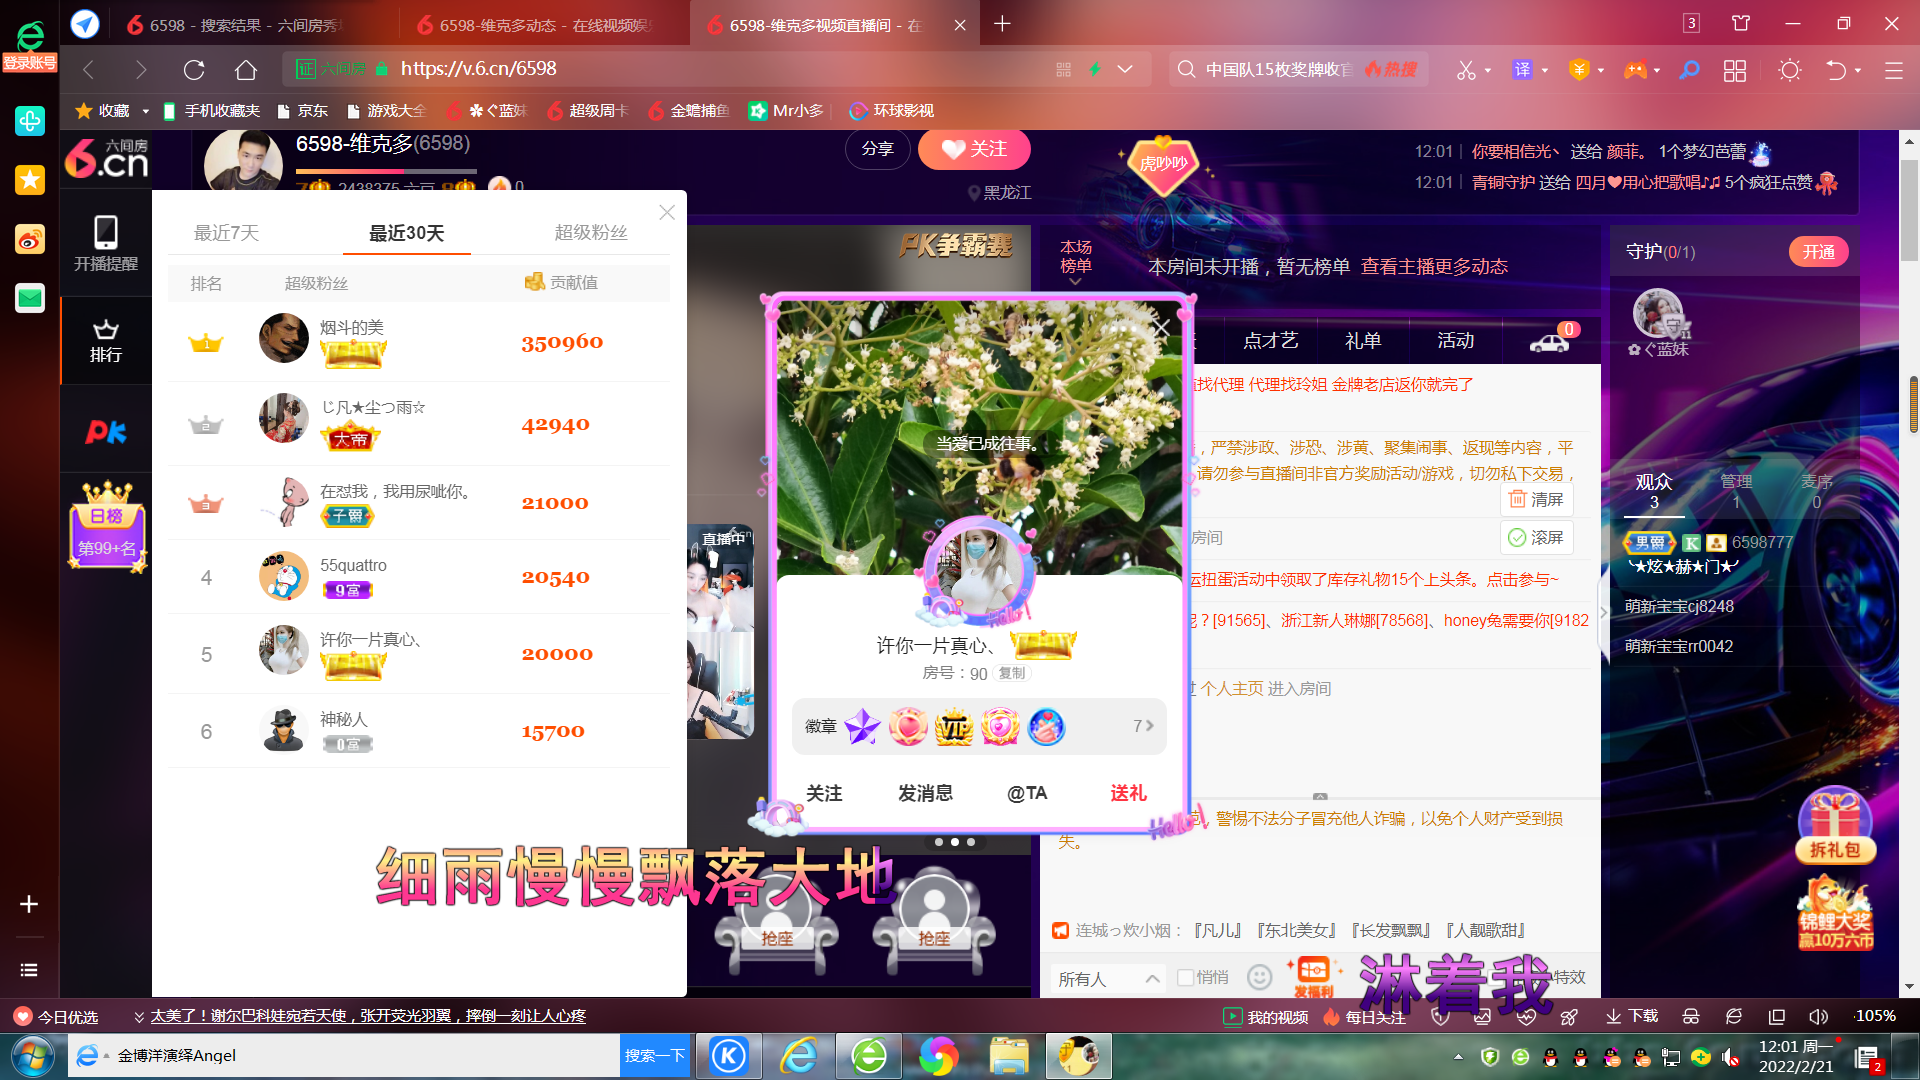Screen dimensions: 1920x1080
Task: Open the PK icon in left sidebar
Action: 106,432
